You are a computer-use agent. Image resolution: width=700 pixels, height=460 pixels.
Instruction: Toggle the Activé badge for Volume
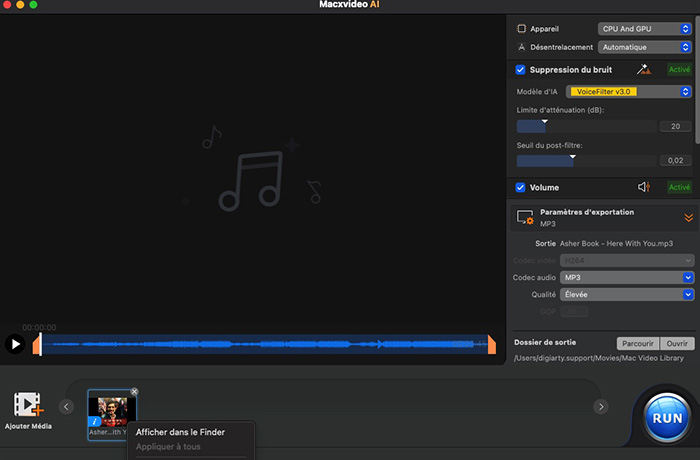click(679, 187)
